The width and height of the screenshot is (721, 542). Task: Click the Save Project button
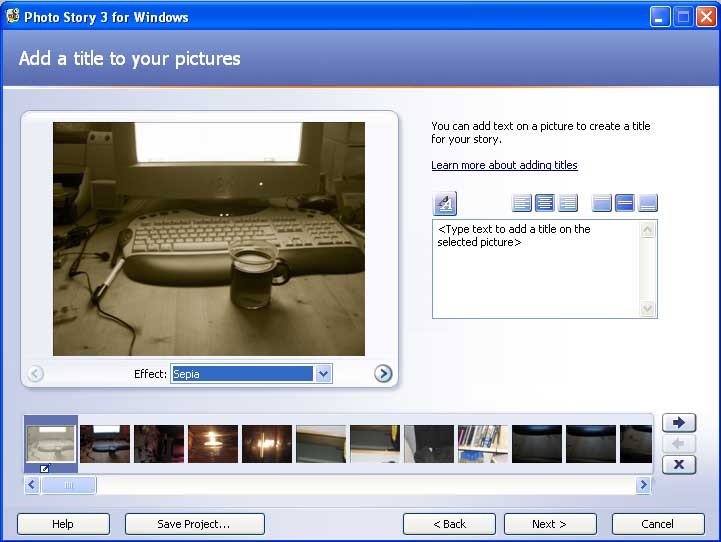tap(194, 524)
